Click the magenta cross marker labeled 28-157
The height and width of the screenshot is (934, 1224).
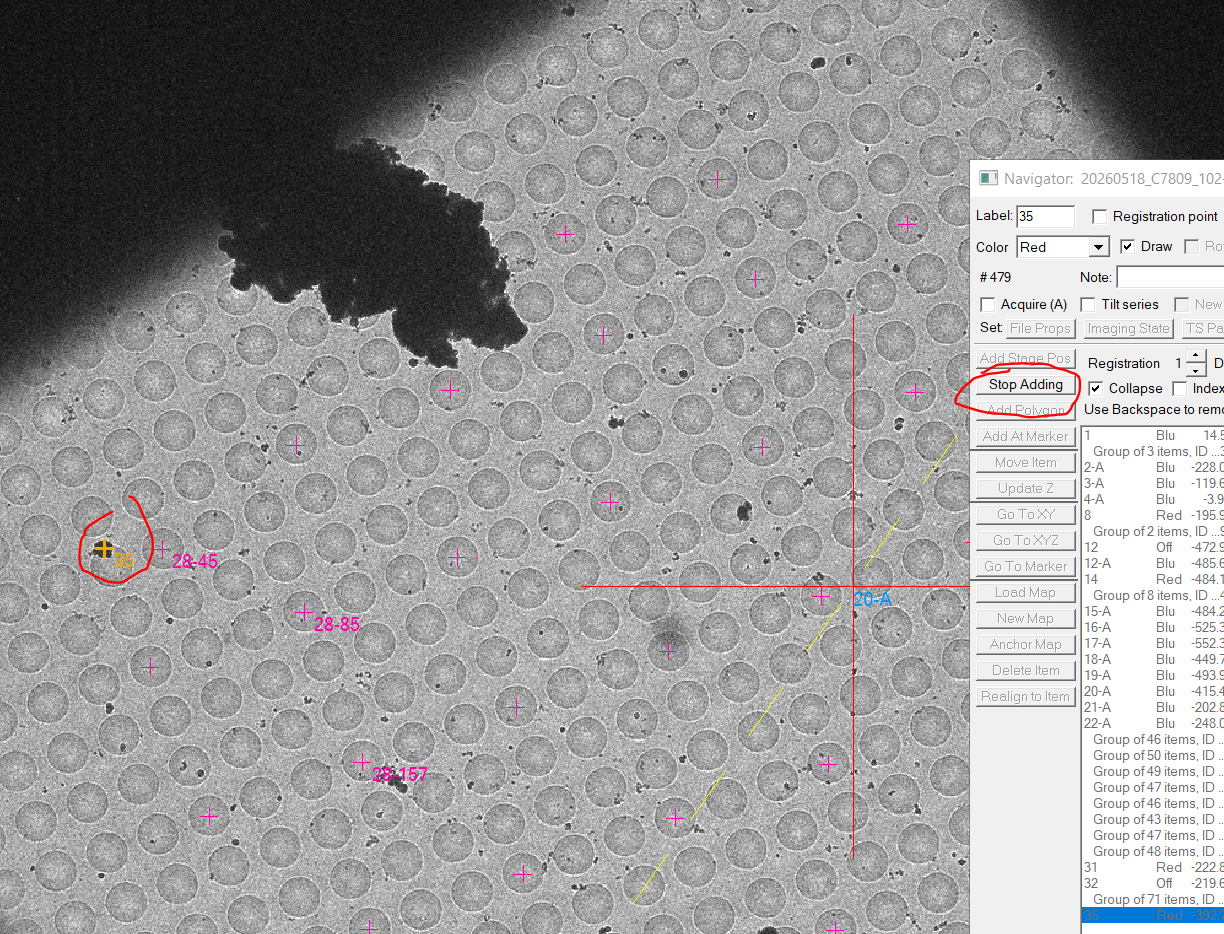coord(362,762)
